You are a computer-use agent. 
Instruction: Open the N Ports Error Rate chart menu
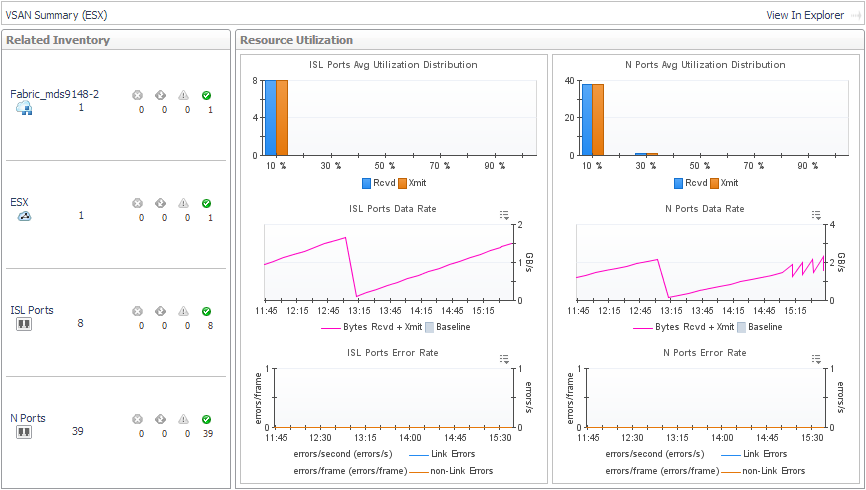pyautogui.click(x=816, y=358)
